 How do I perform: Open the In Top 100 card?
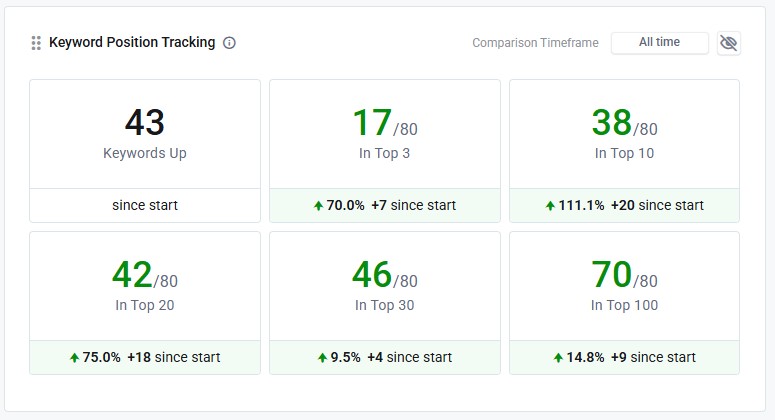(x=625, y=286)
